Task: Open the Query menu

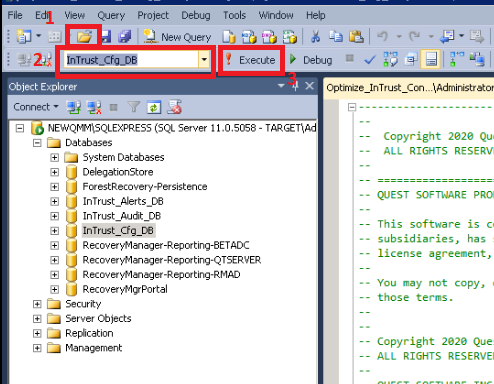Action: [111, 15]
